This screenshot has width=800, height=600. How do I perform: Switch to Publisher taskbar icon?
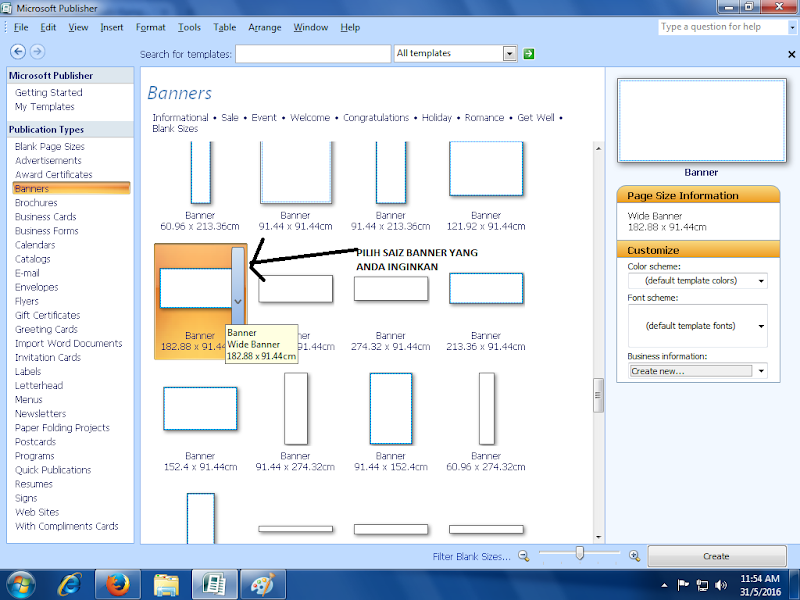tap(214, 585)
